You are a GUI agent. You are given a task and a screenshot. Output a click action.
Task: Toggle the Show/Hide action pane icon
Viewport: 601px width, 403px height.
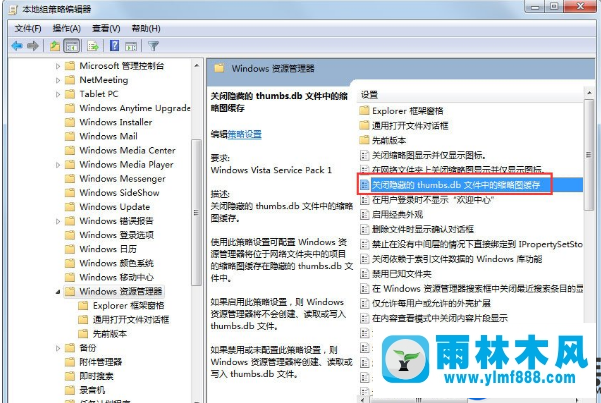pyautogui.click(x=131, y=46)
